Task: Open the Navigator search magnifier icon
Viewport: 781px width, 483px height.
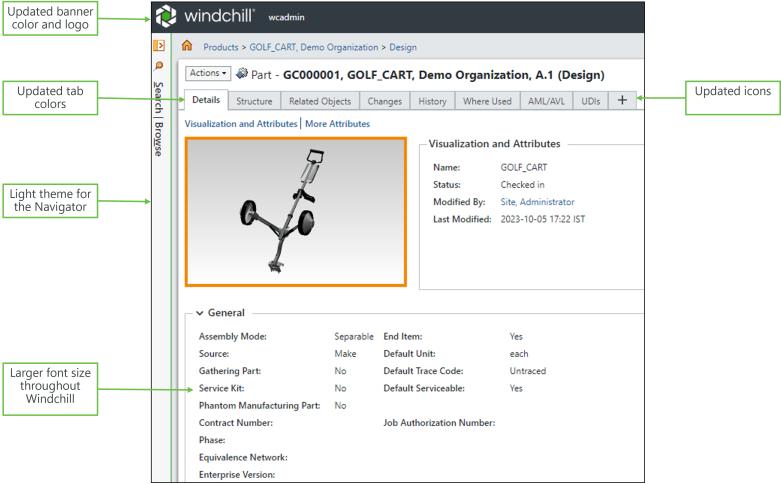Action: coord(159,66)
